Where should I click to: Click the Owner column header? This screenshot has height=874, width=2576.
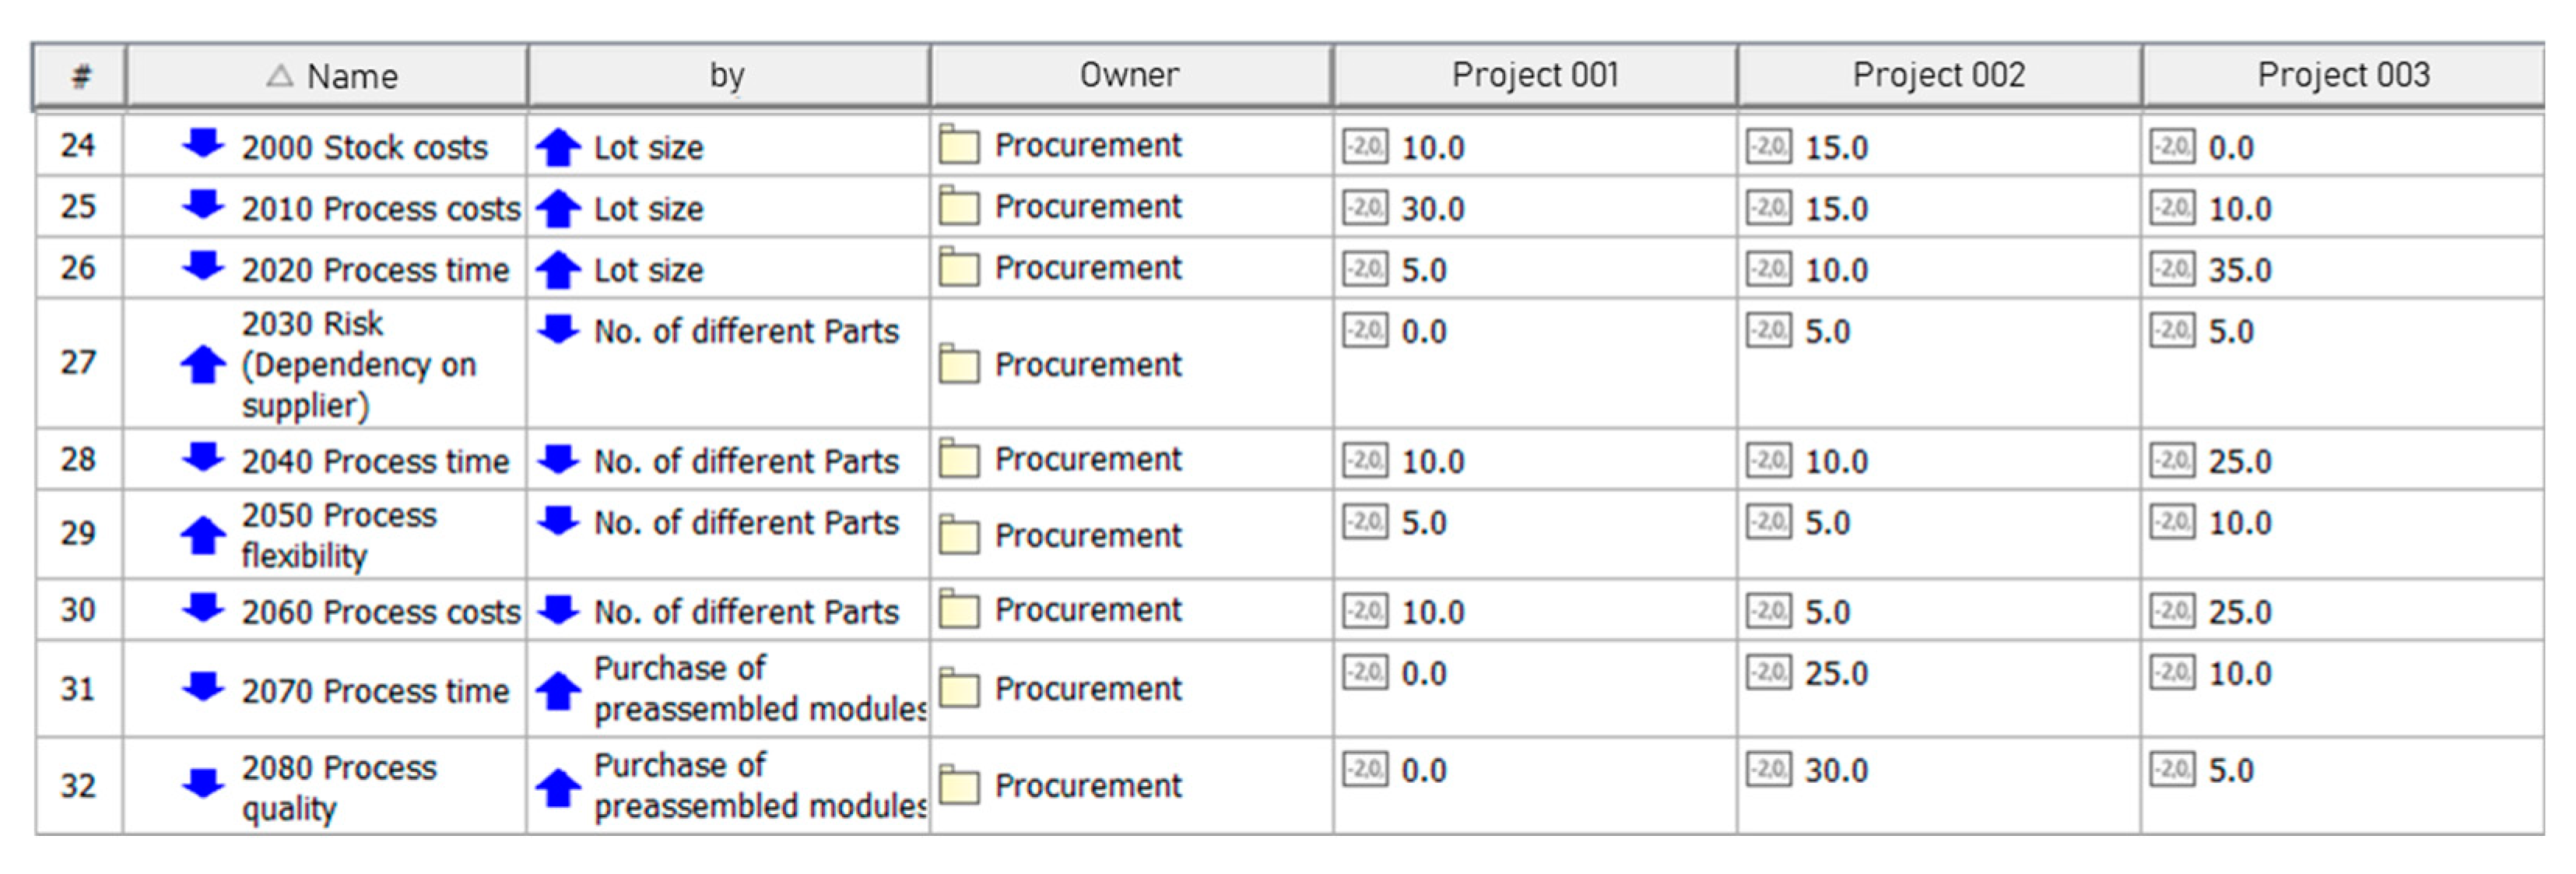coord(1129,75)
